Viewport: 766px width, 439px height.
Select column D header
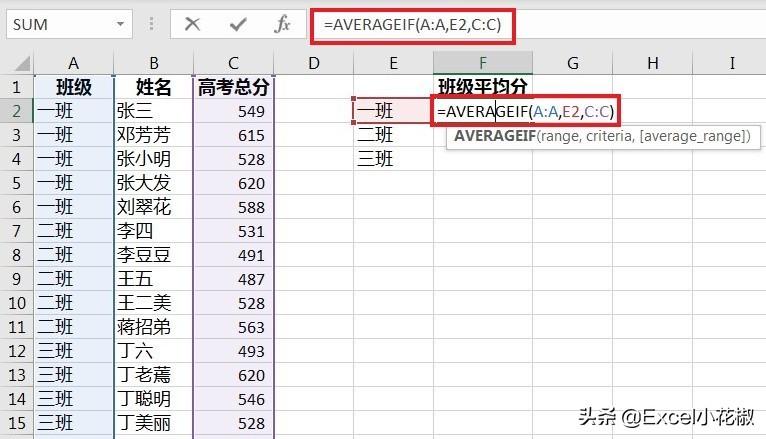314,63
